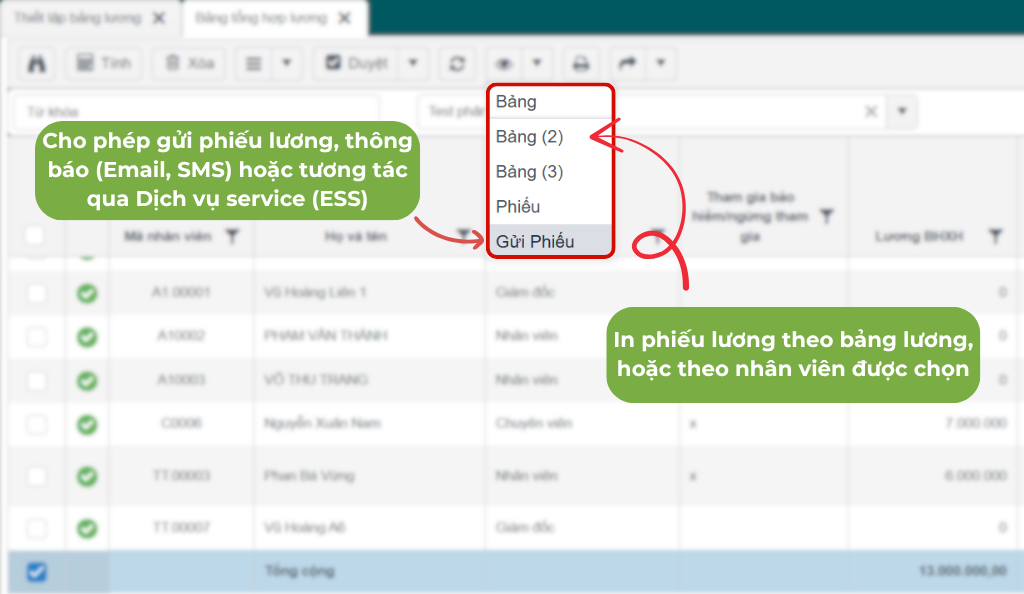Select Bảng (2) menu option

[550, 136]
